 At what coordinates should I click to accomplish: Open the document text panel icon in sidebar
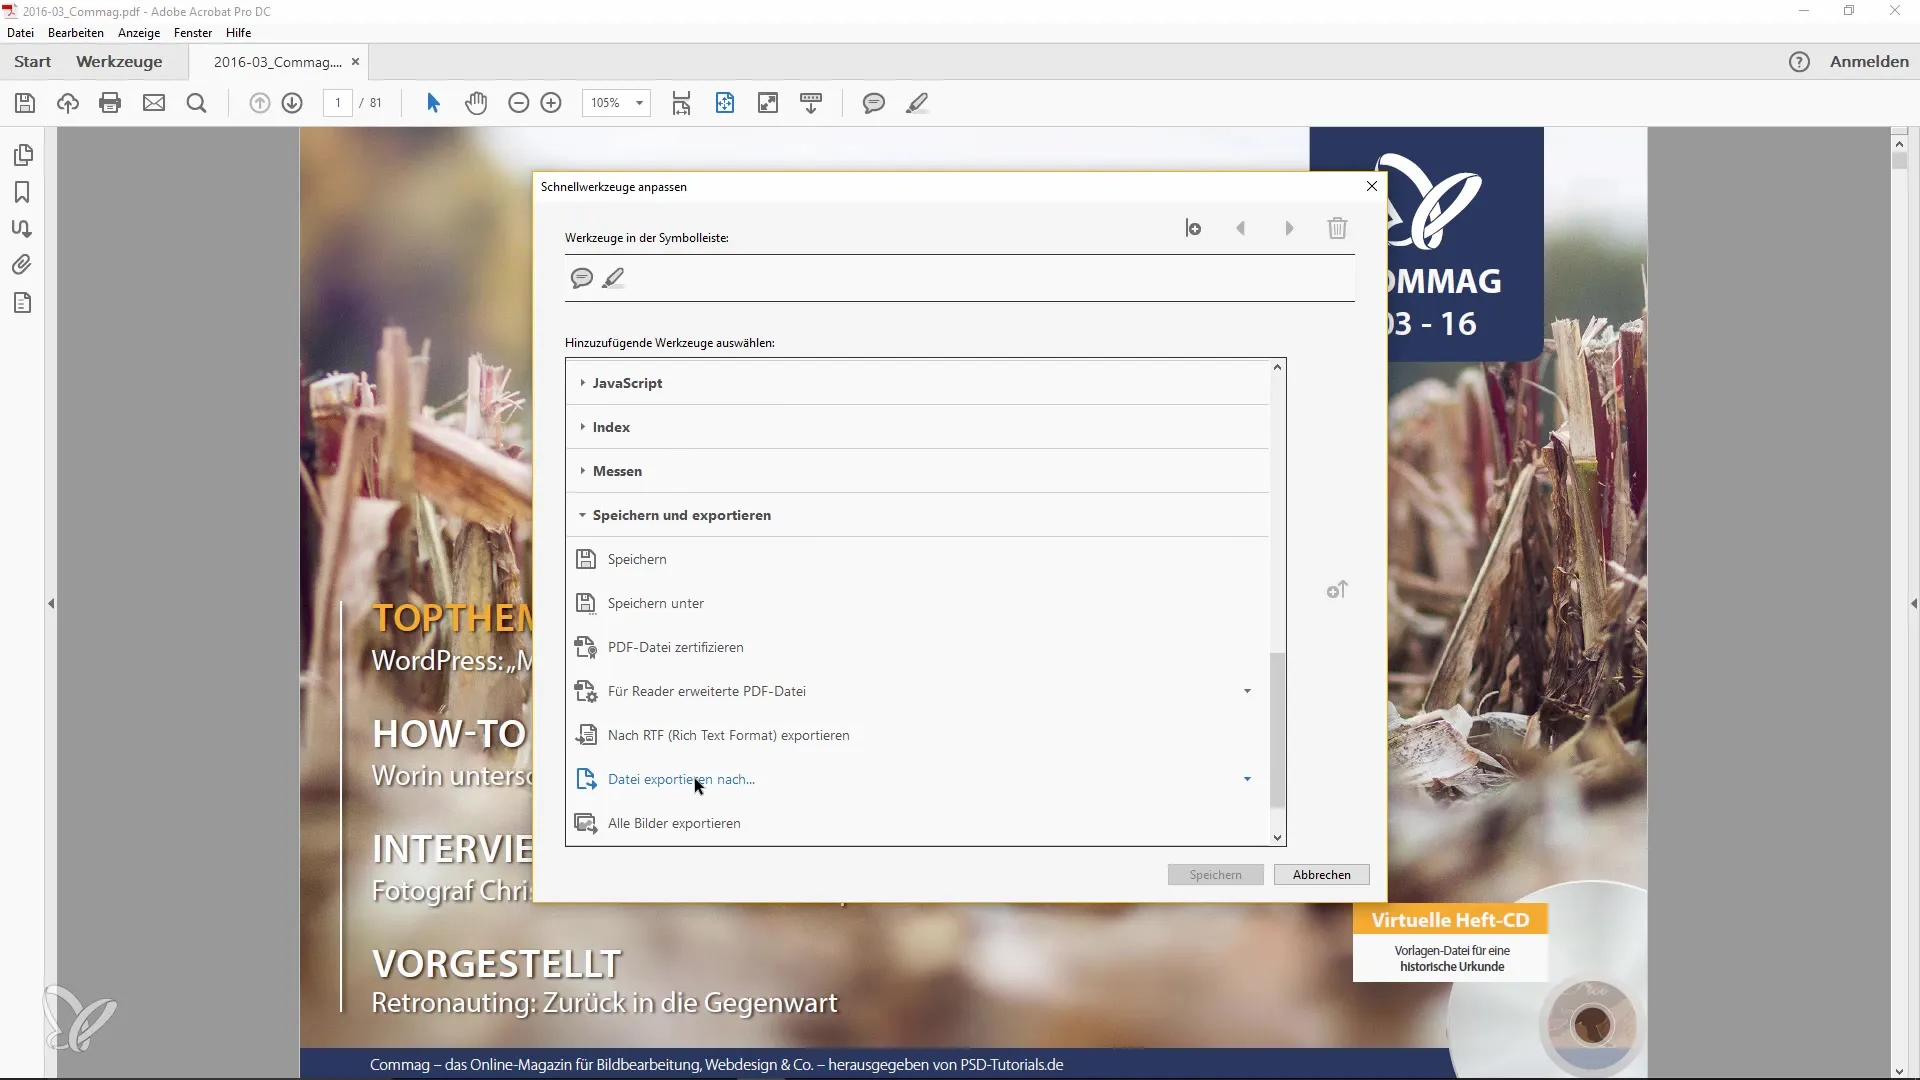coord(22,303)
